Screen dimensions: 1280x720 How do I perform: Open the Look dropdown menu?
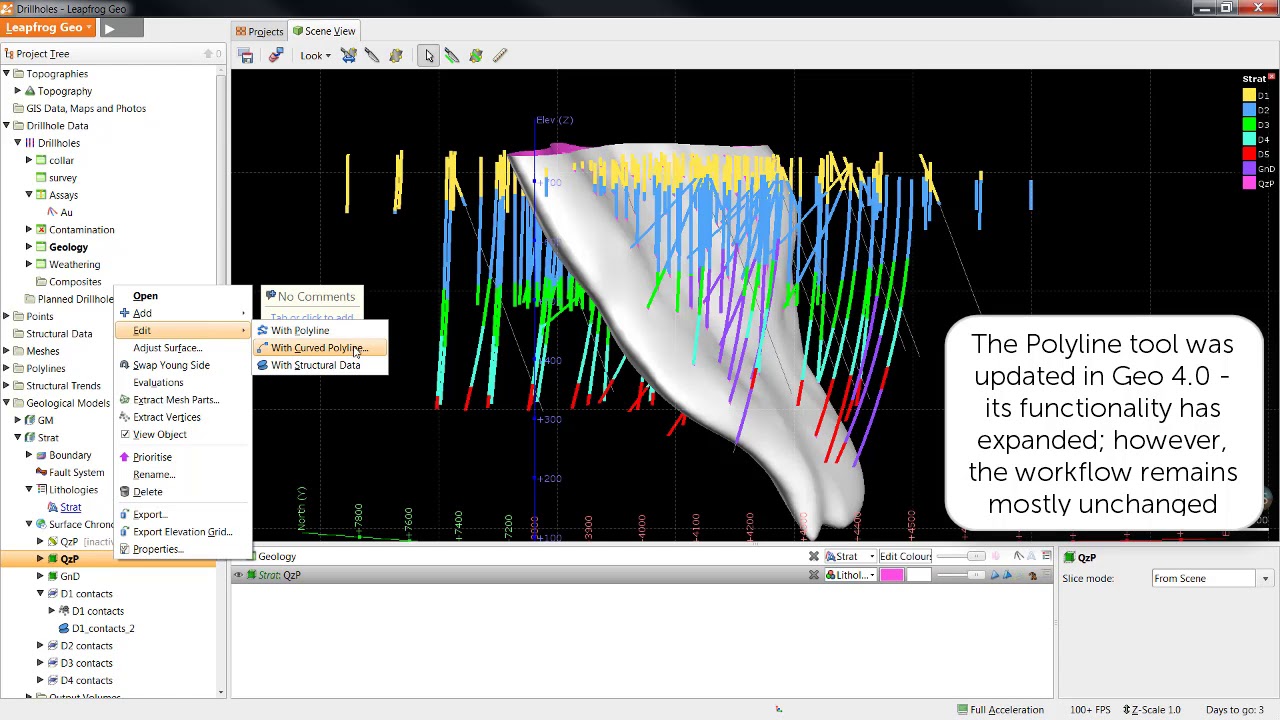pyautogui.click(x=315, y=56)
